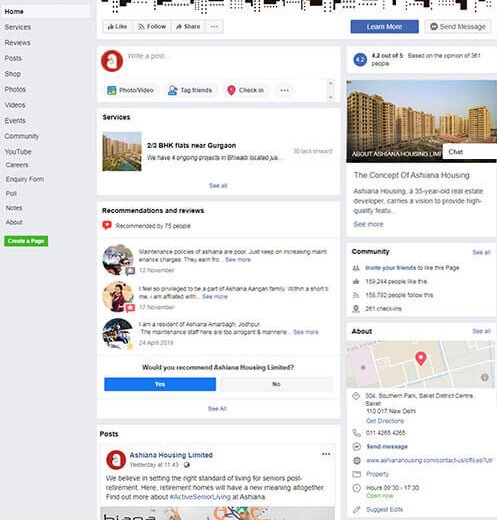
Task: Click See all in the Community card
Action: click(481, 252)
